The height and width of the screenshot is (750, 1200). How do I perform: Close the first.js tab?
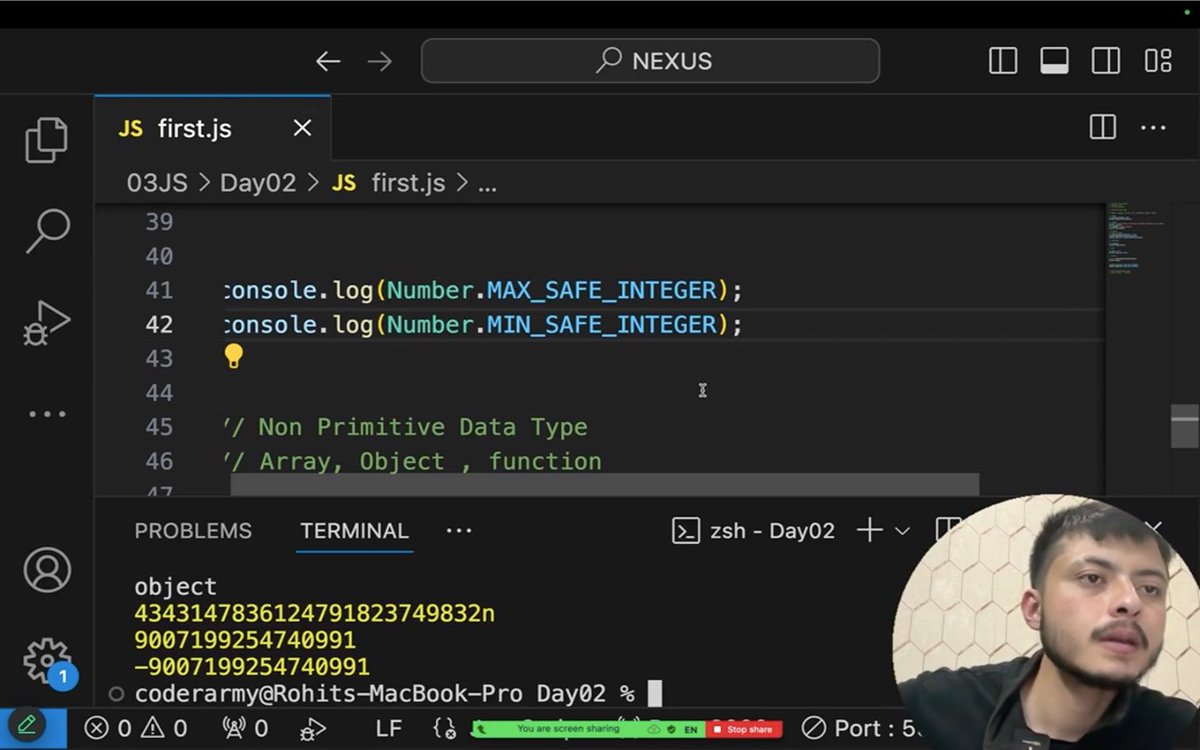[302, 128]
